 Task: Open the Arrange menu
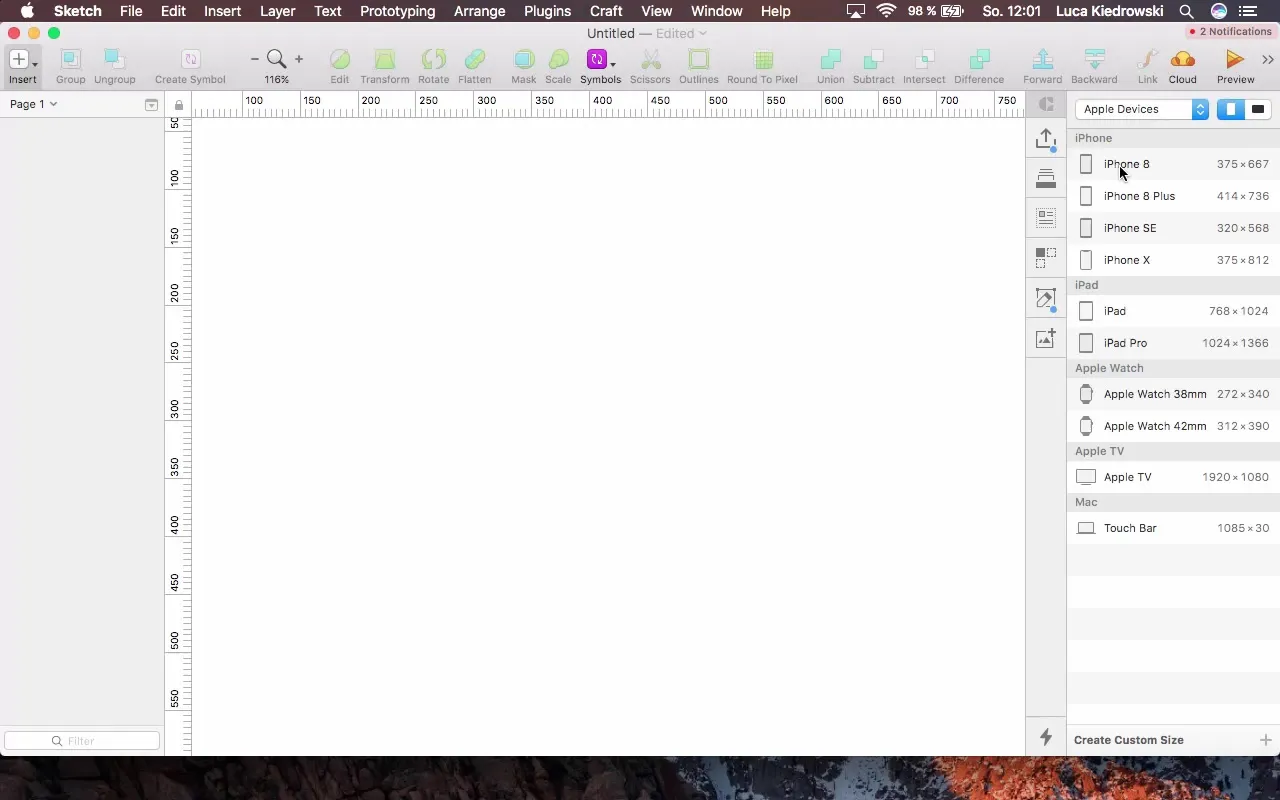[x=479, y=11]
